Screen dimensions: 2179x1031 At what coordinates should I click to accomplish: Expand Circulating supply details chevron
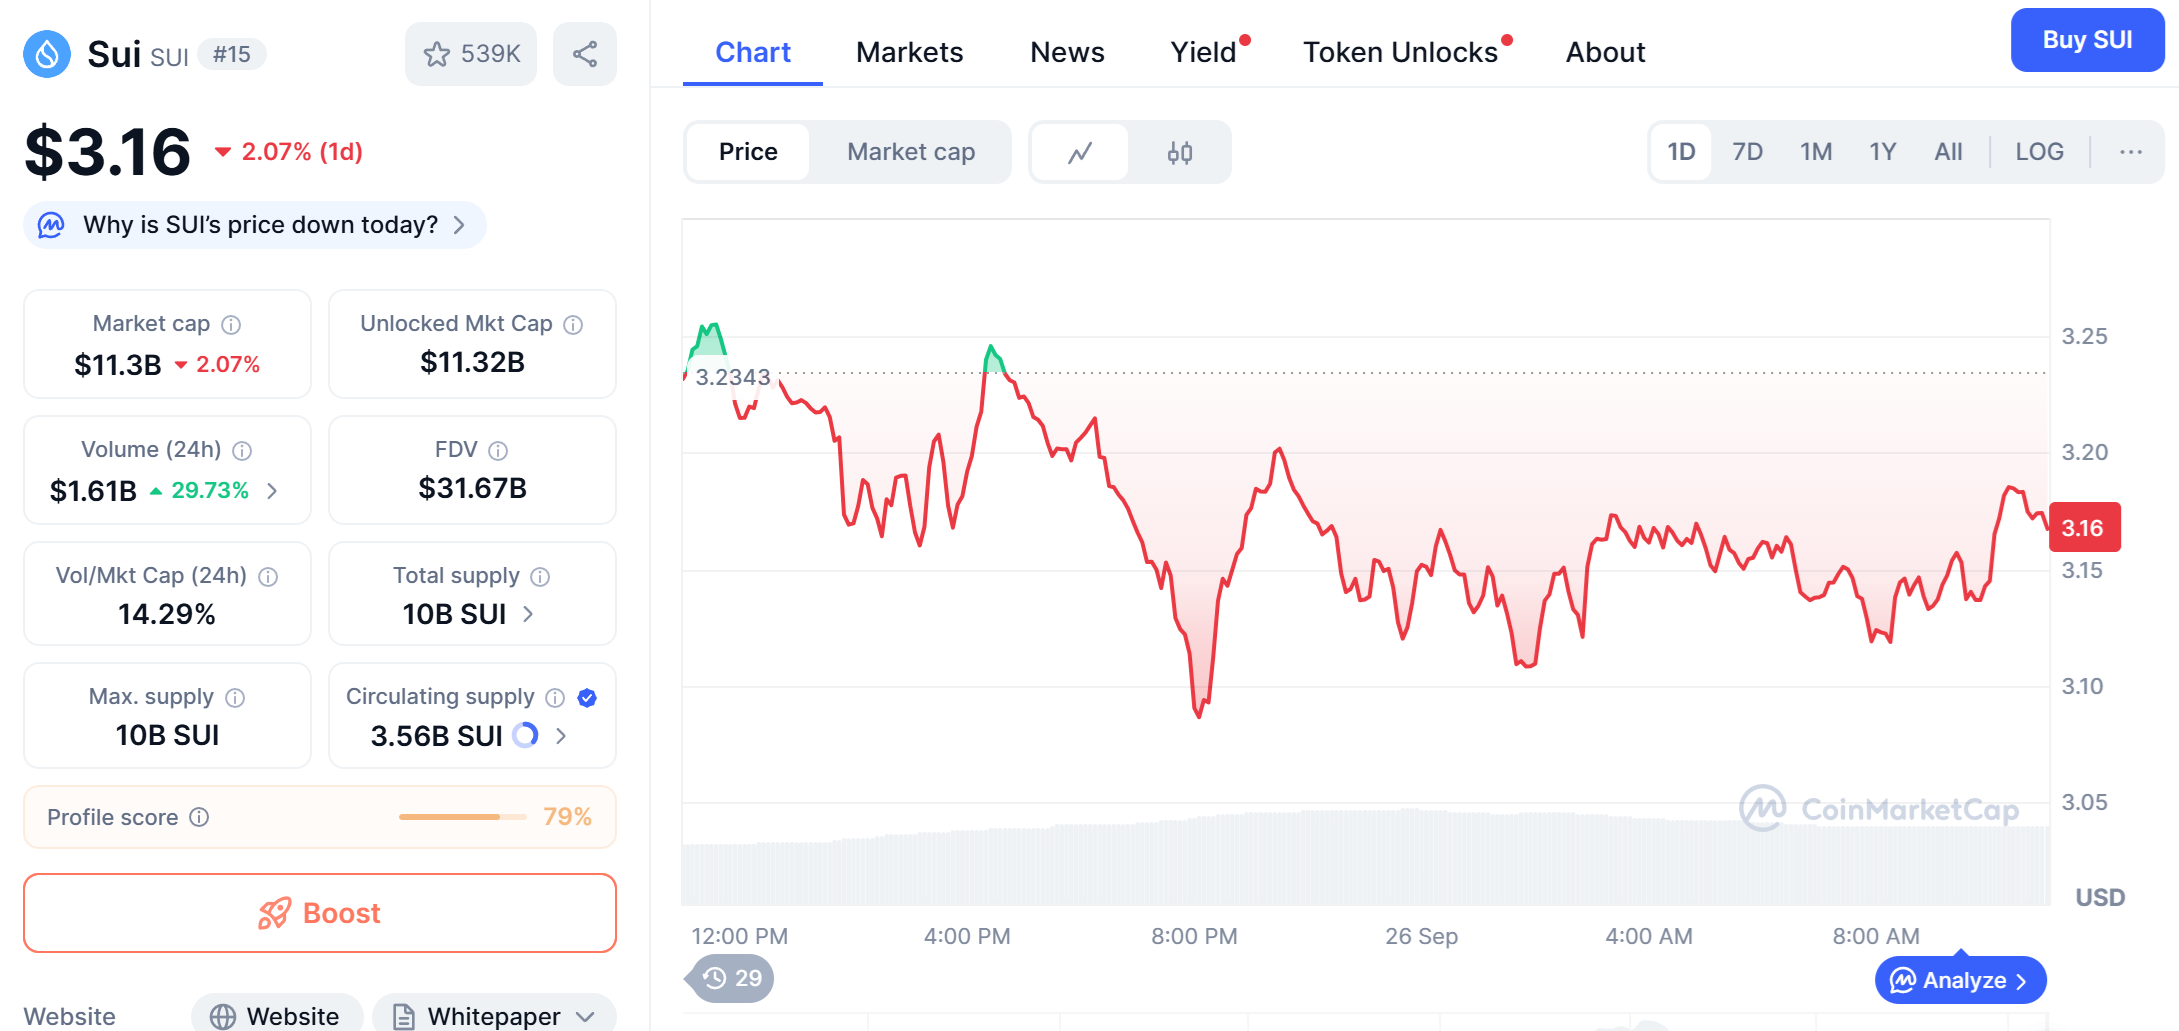click(x=561, y=736)
